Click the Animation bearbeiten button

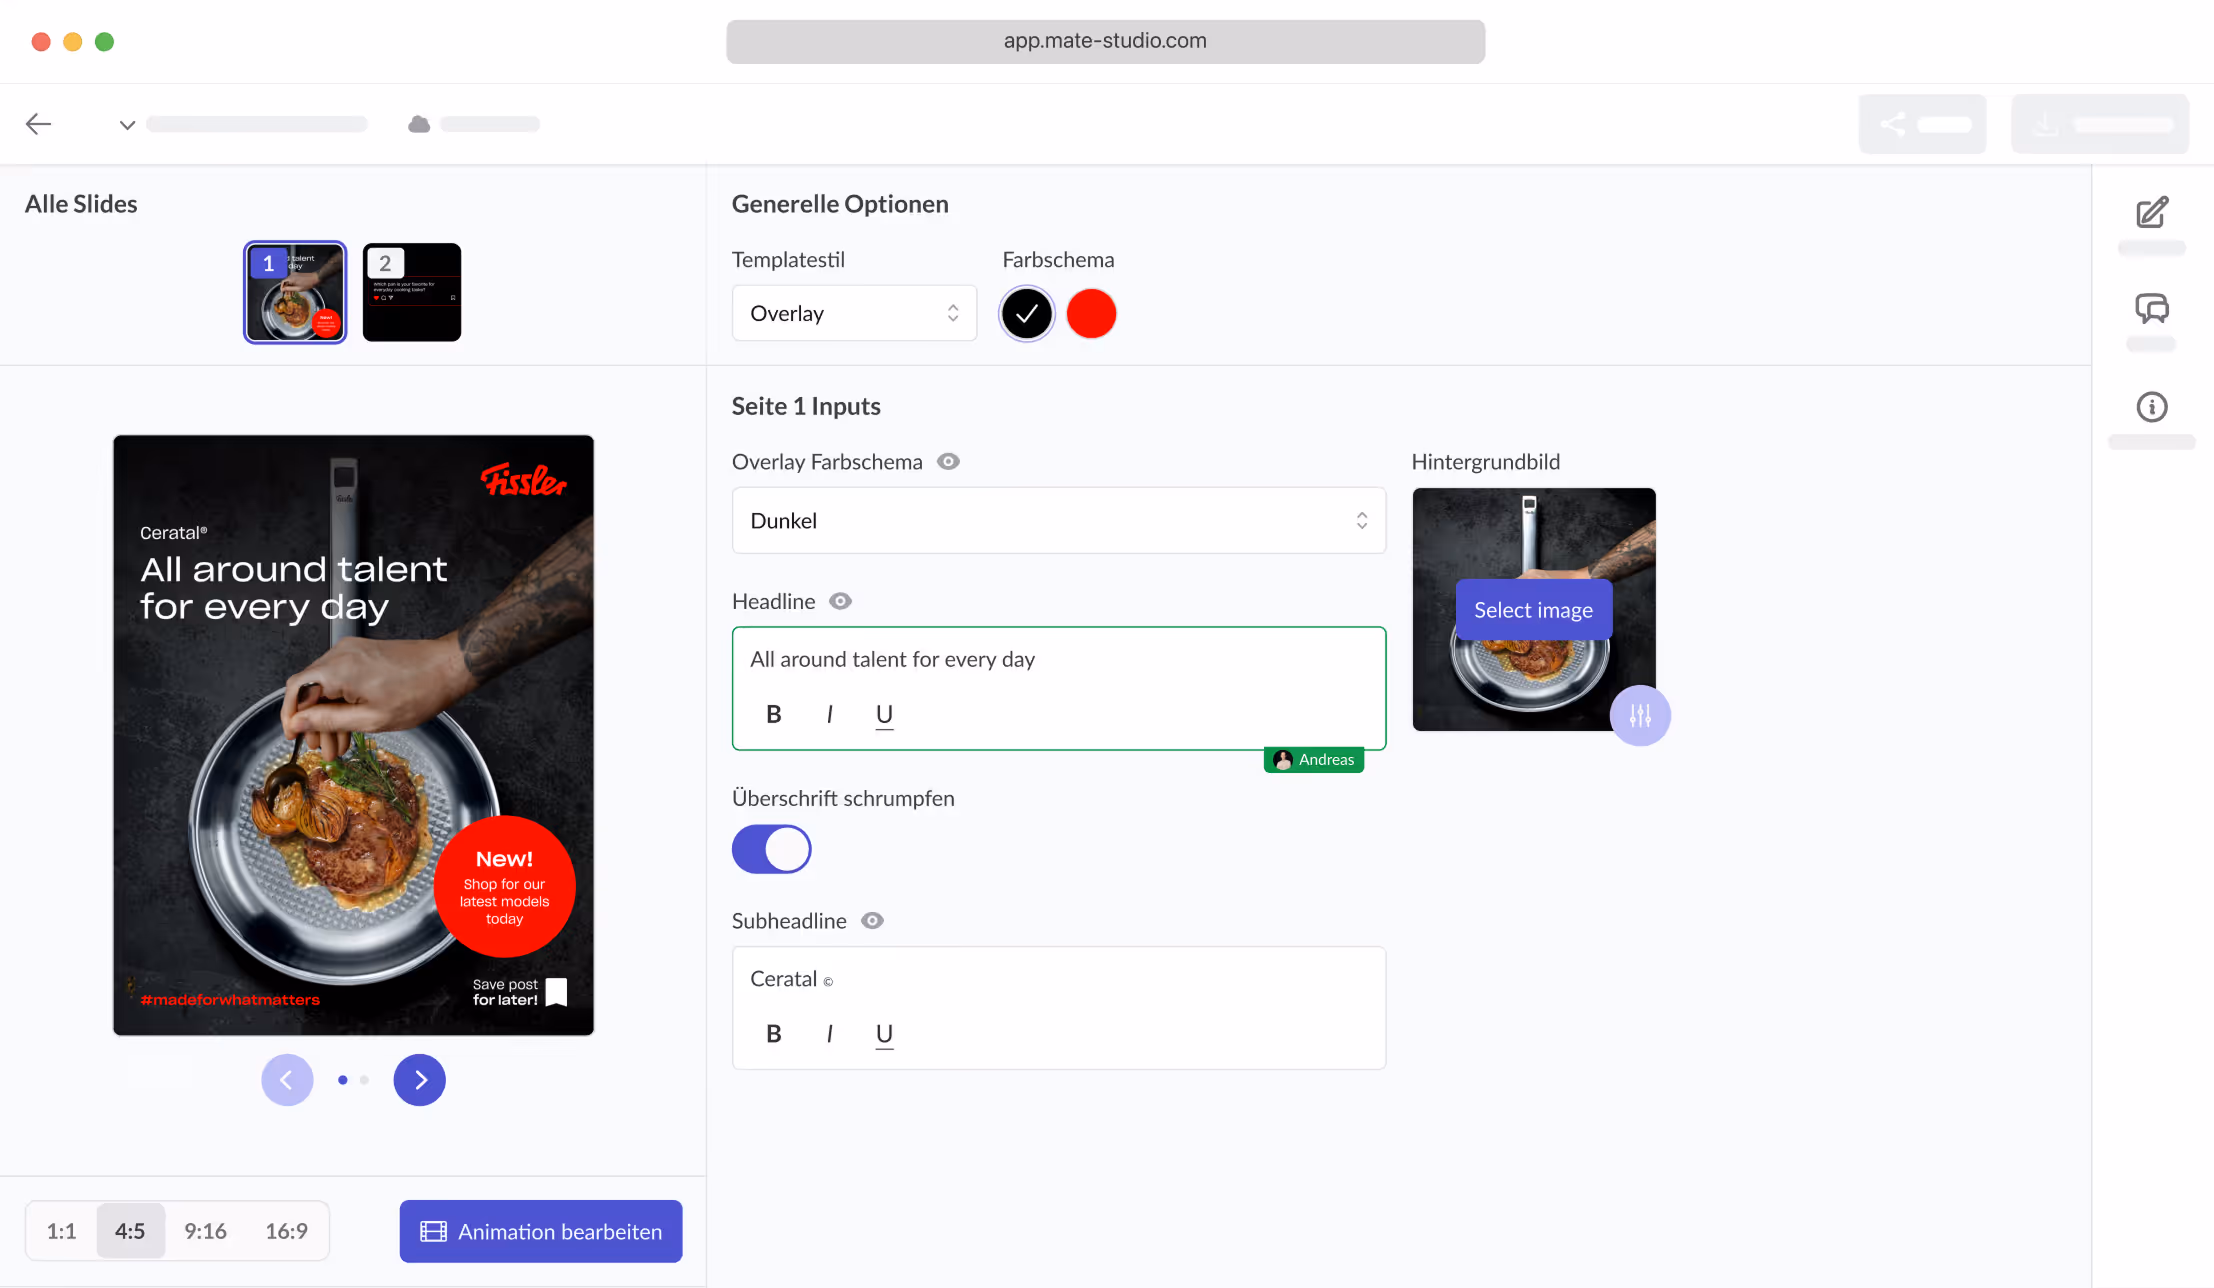541,1231
